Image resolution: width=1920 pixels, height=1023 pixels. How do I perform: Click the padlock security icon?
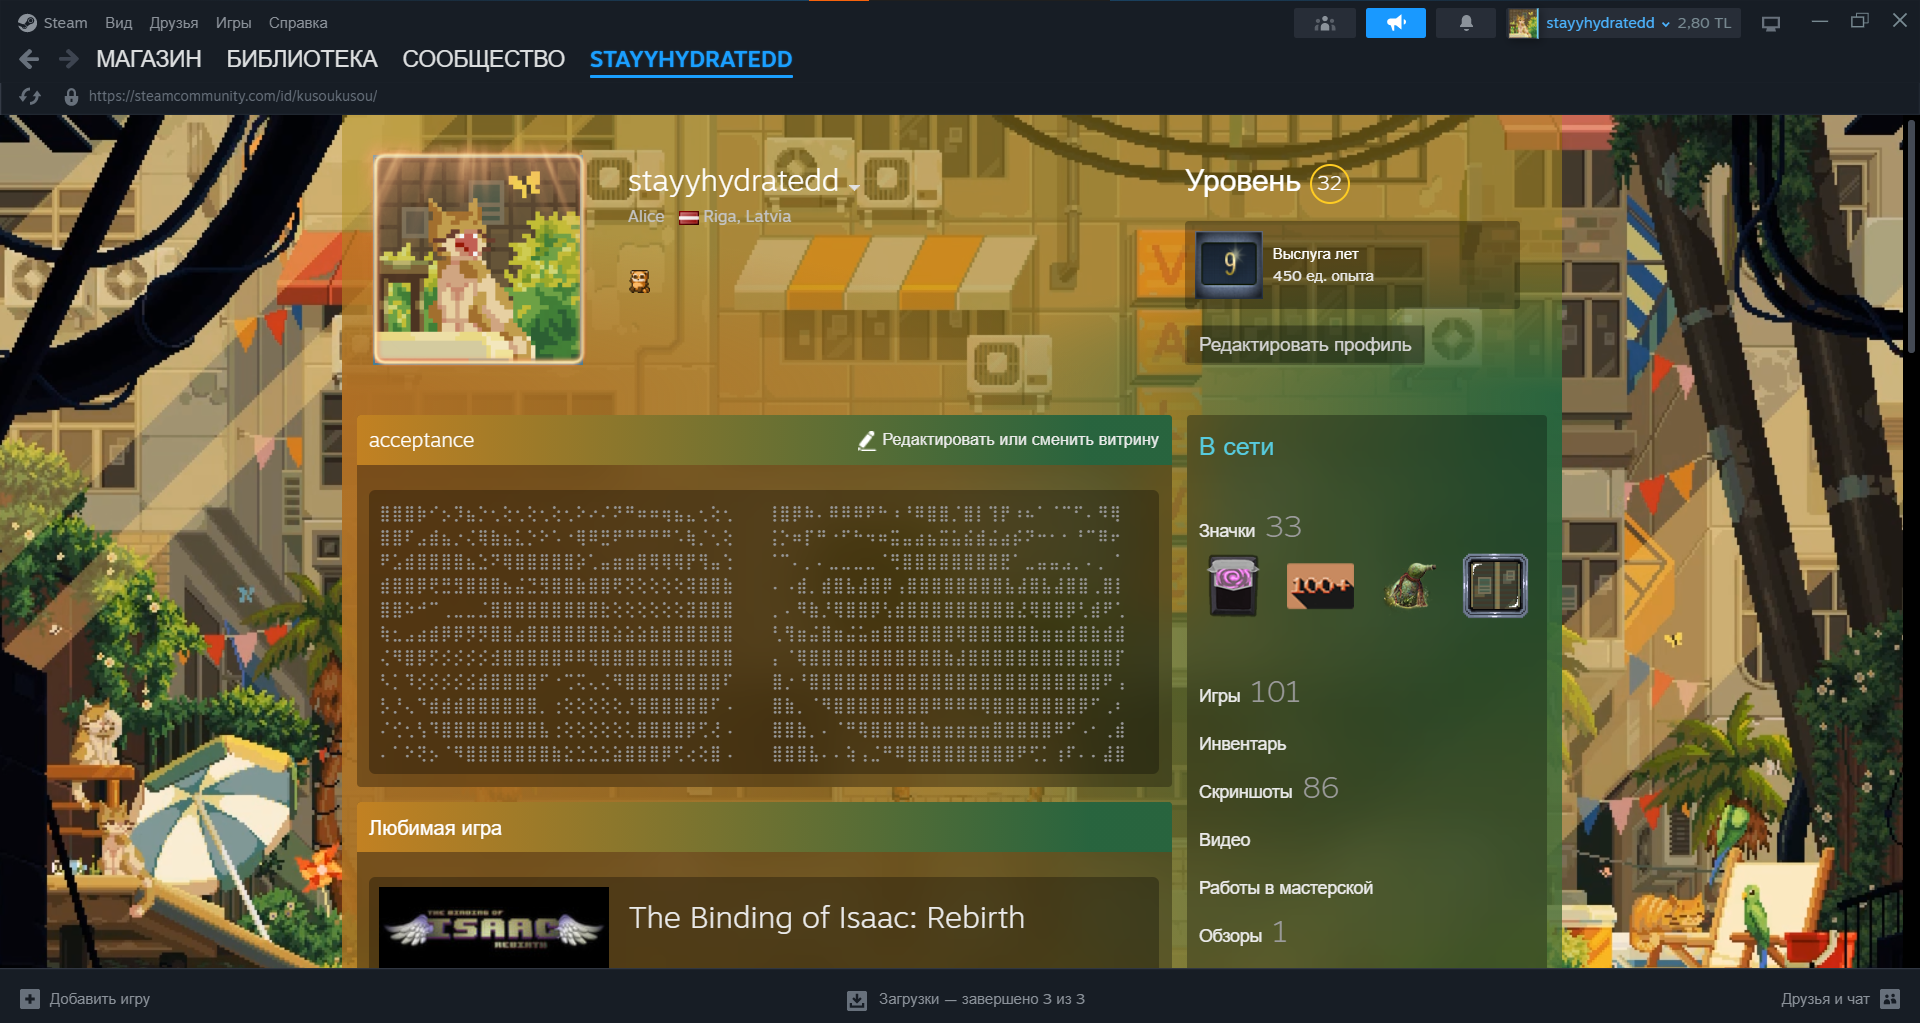tap(71, 96)
